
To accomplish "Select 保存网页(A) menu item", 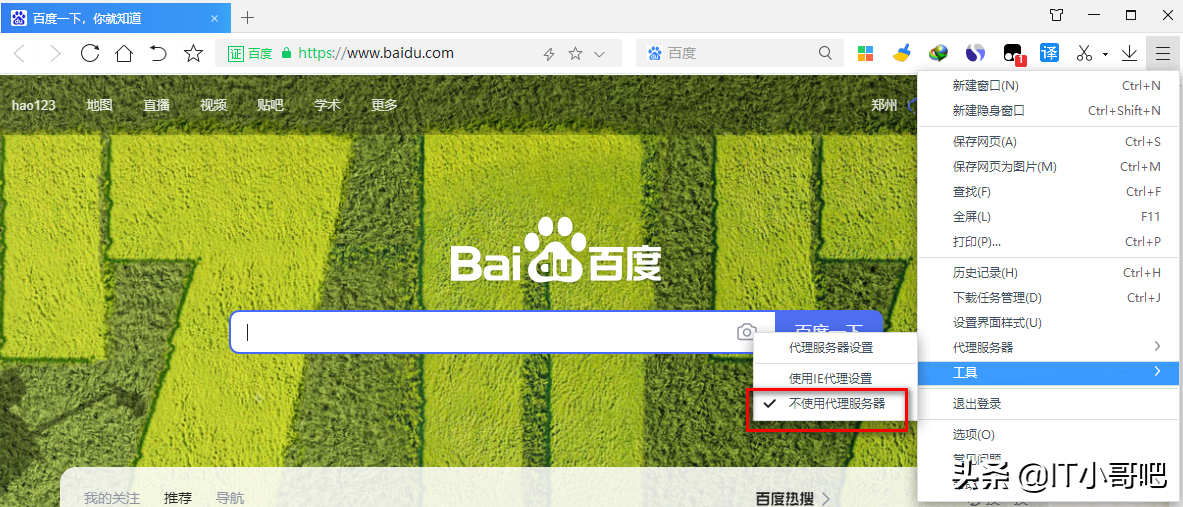I will (1049, 141).
